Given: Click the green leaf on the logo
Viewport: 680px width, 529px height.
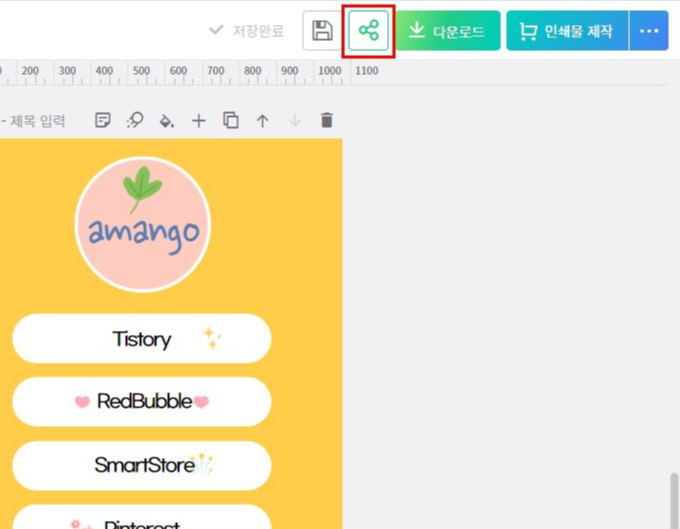Looking at the screenshot, I should tap(141, 188).
